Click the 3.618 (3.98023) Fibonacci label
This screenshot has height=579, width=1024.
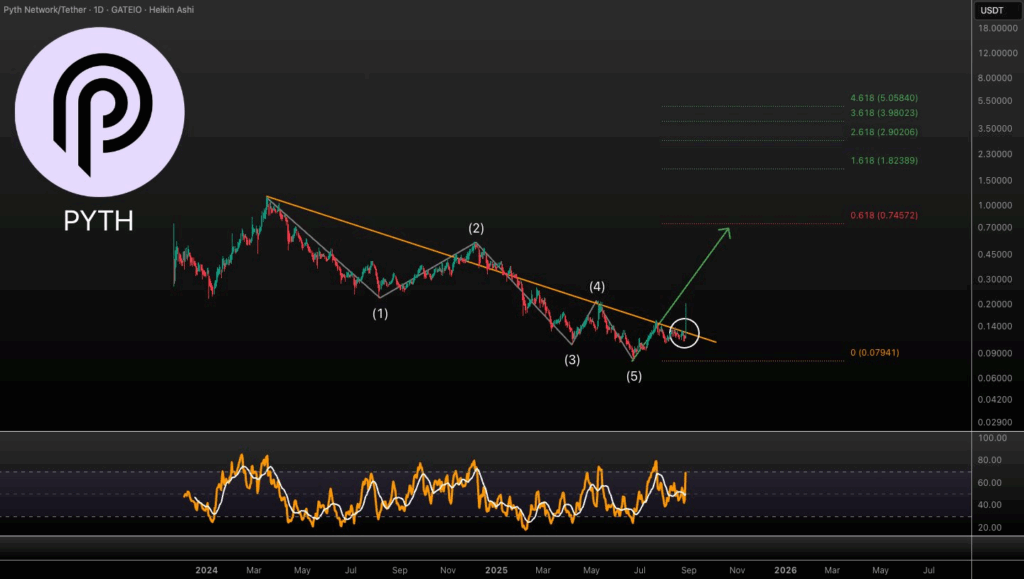[884, 113]
